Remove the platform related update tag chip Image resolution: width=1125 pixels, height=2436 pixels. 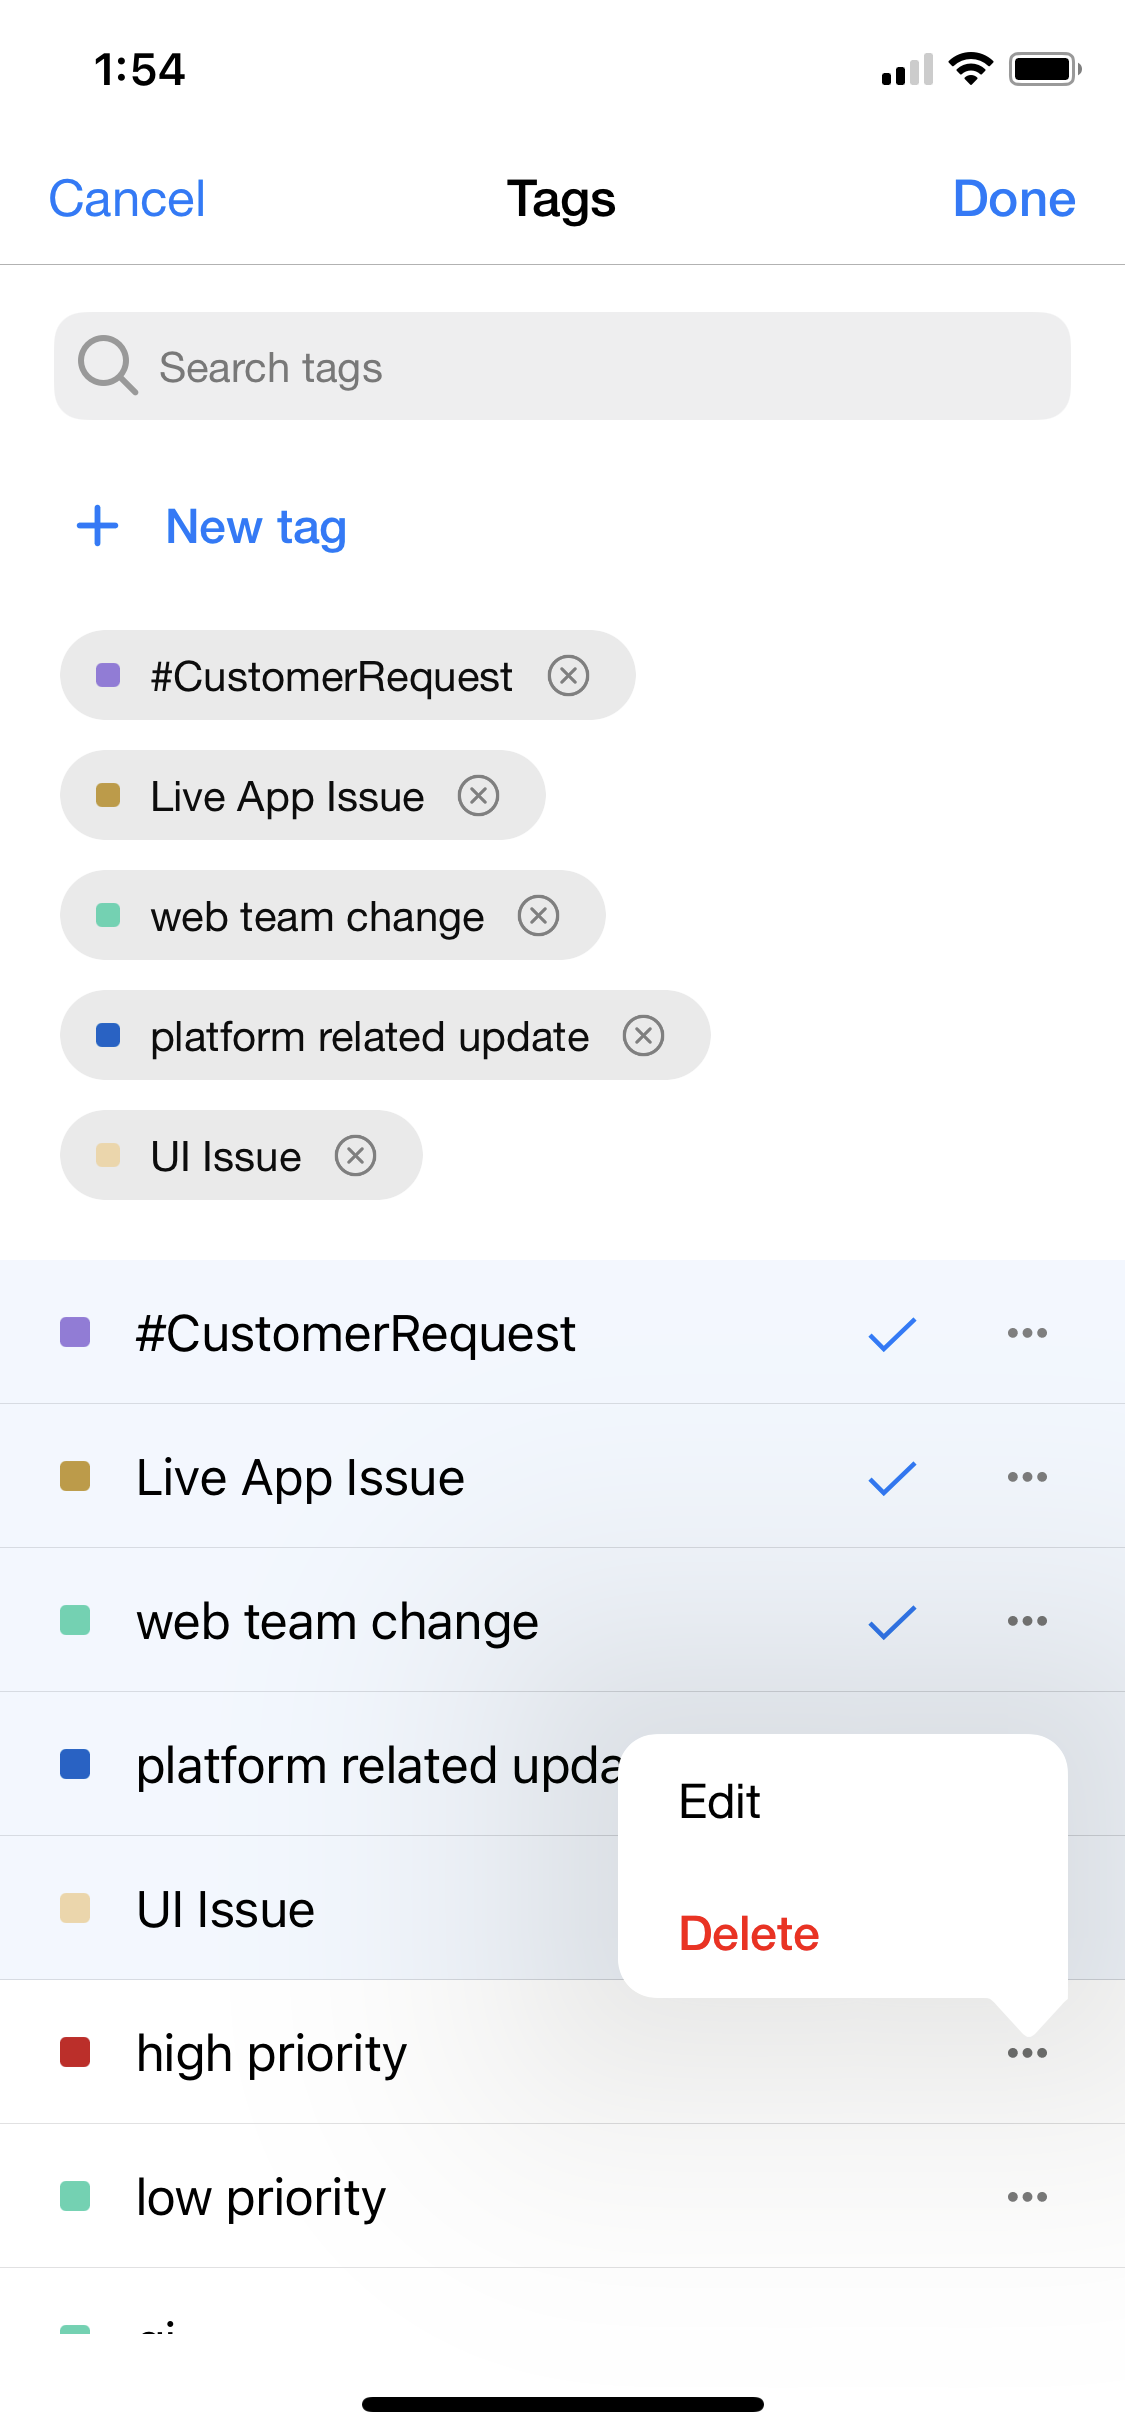(x=644, y=1035)
